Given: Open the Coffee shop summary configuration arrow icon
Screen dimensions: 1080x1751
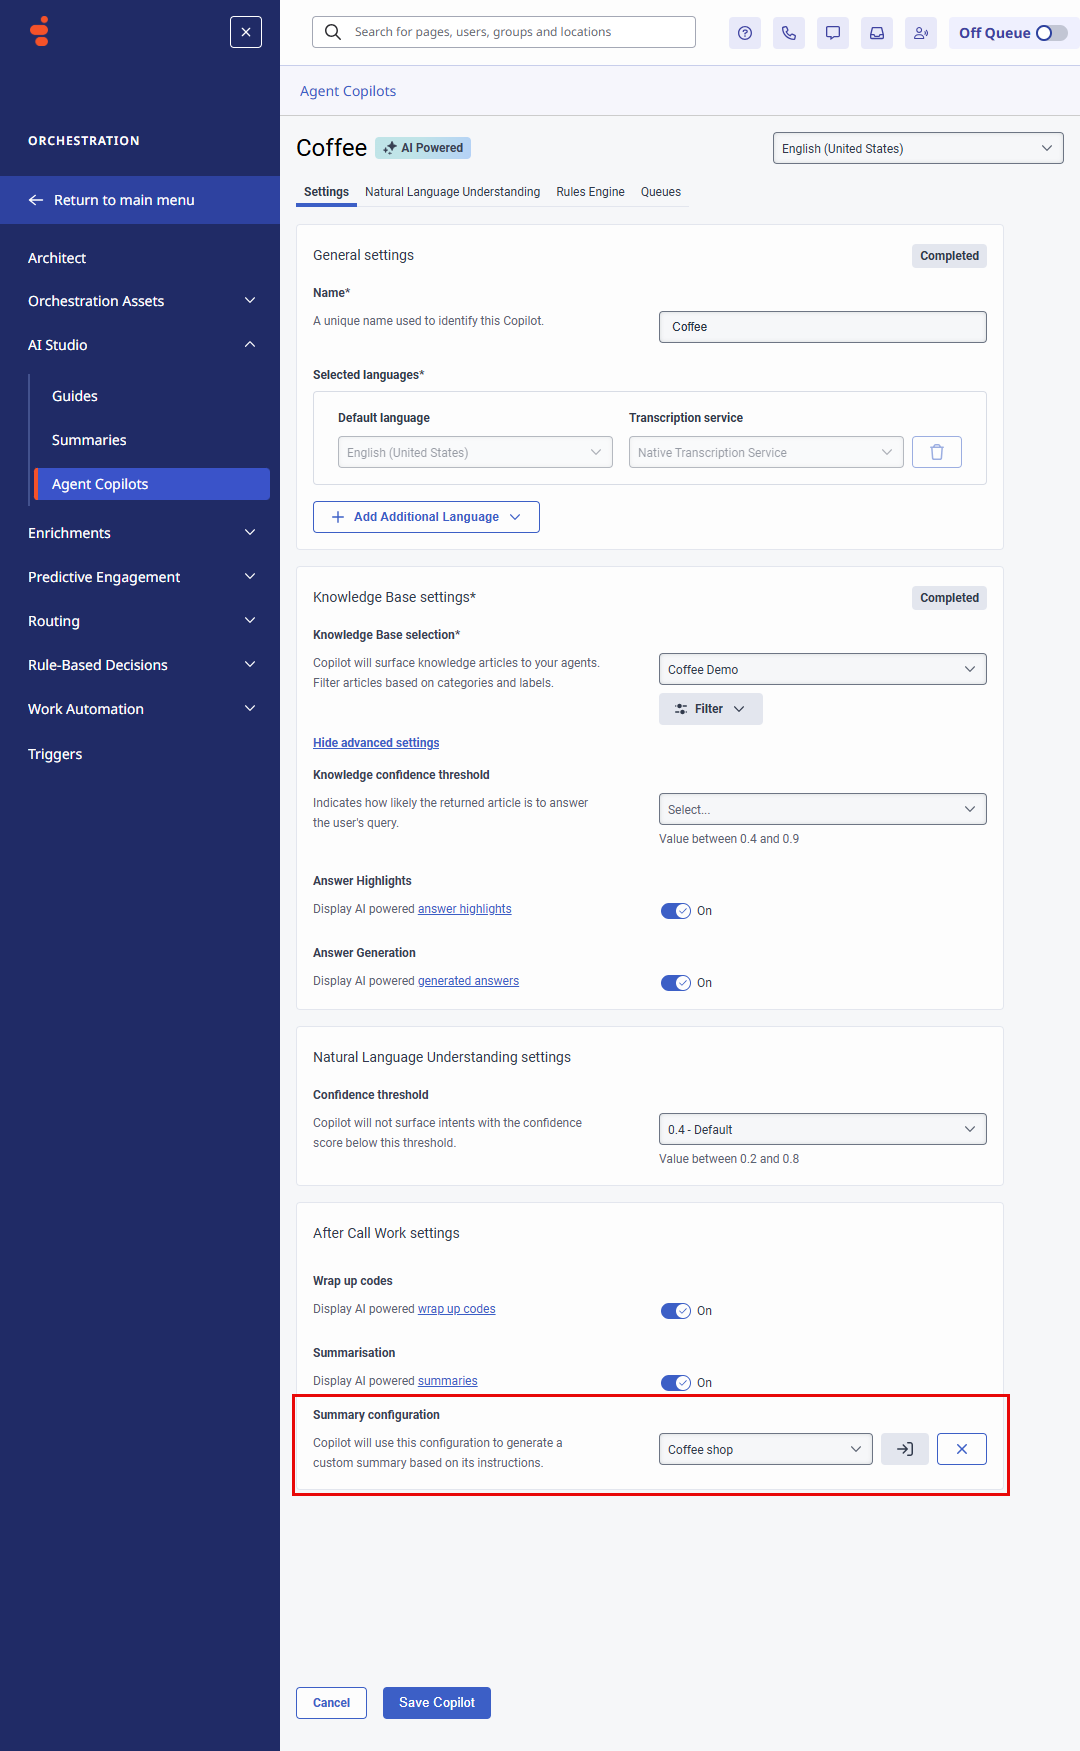Looking at the screenshot, I should click(905, 1449).
